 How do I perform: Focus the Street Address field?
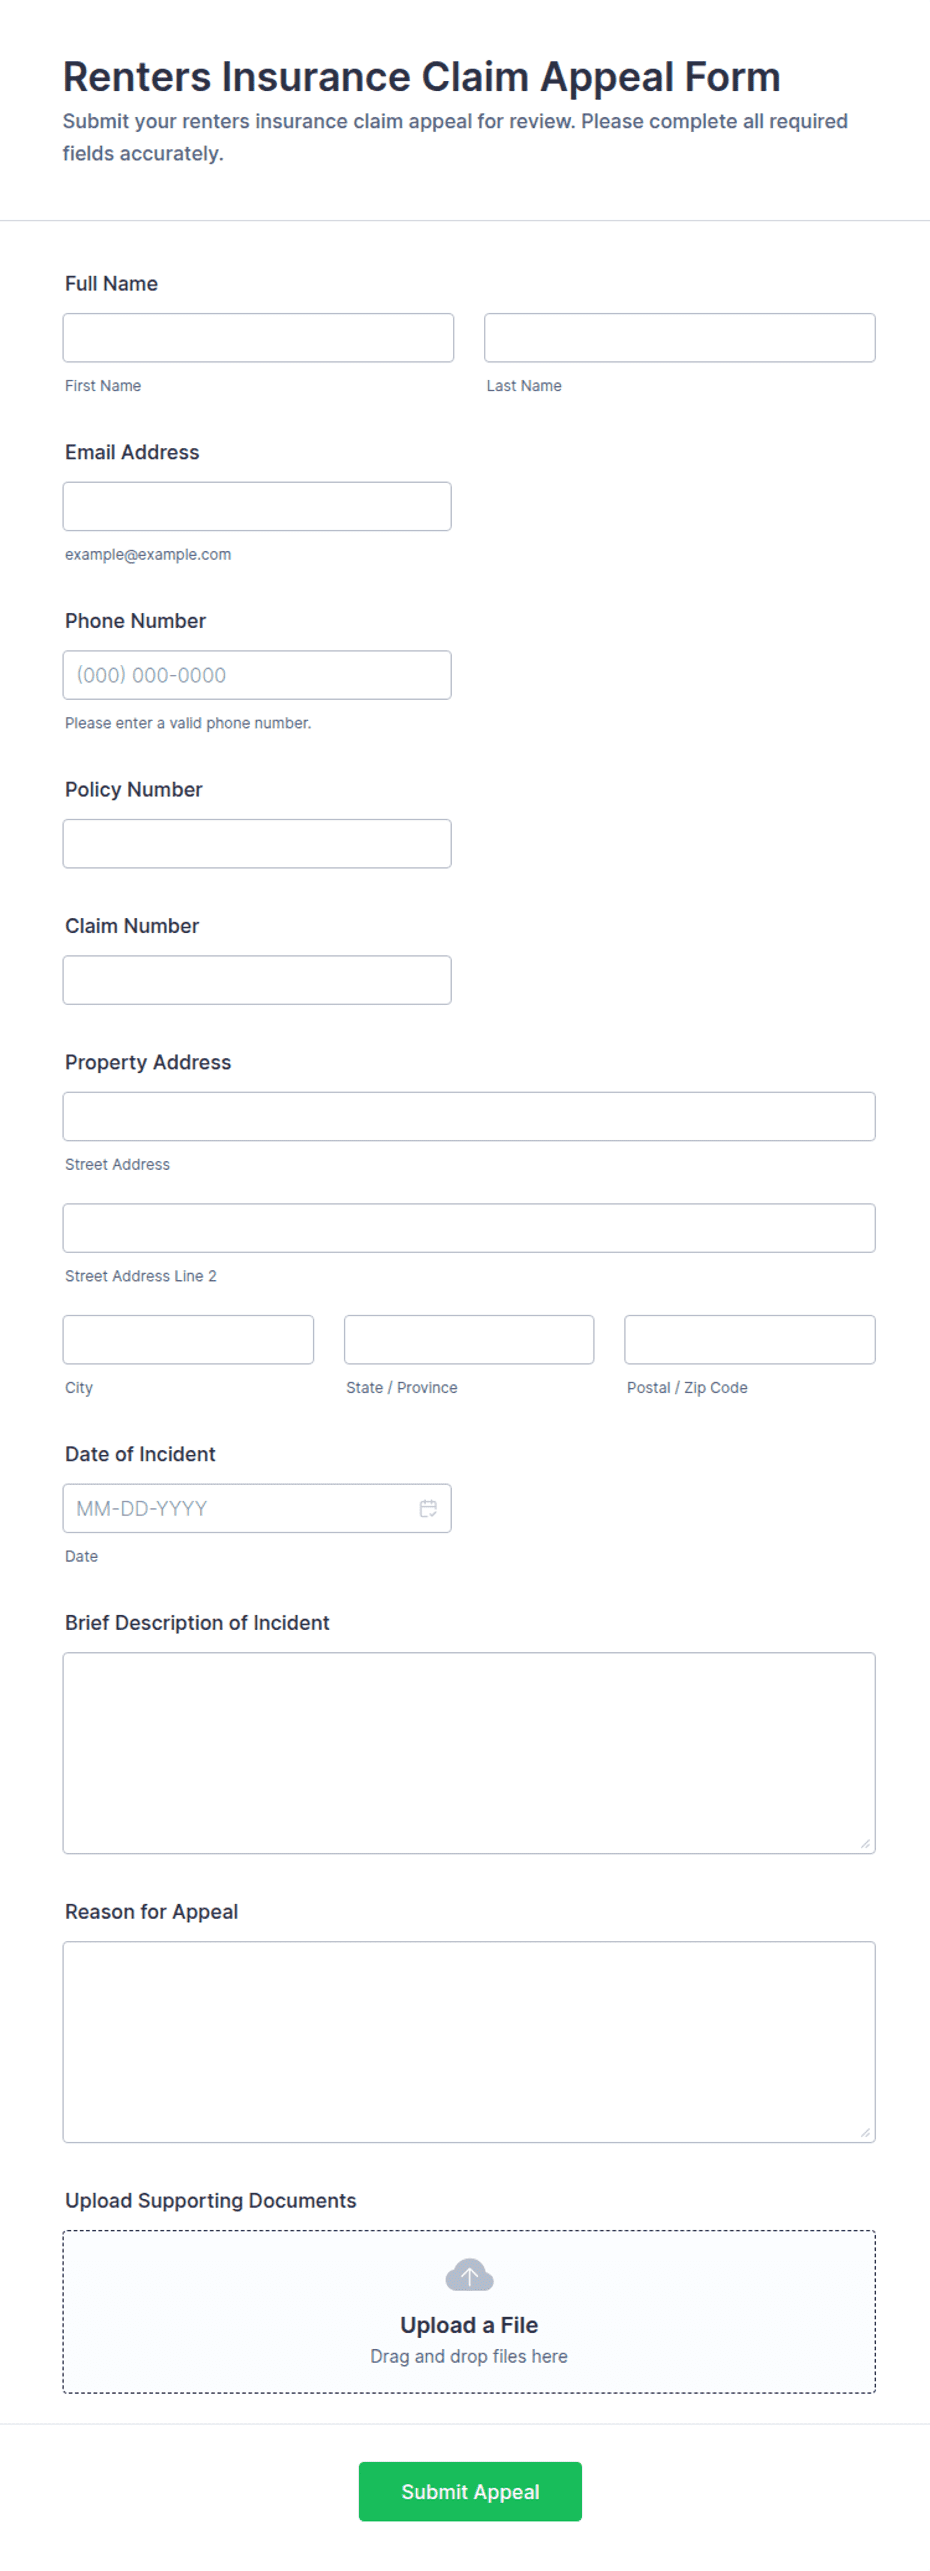coord(469,1116)
